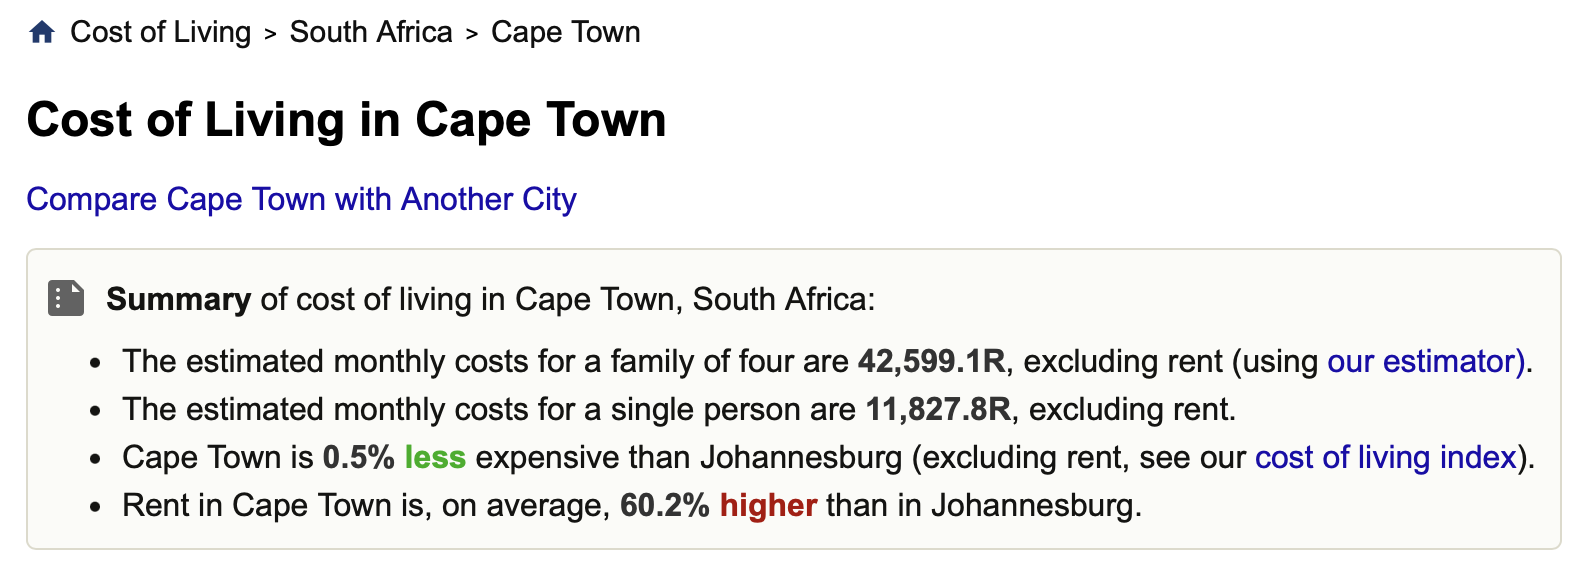The image size is (1584, 568).
Task: Go to South Africa breadcrumb page
Action: (371, 32)
